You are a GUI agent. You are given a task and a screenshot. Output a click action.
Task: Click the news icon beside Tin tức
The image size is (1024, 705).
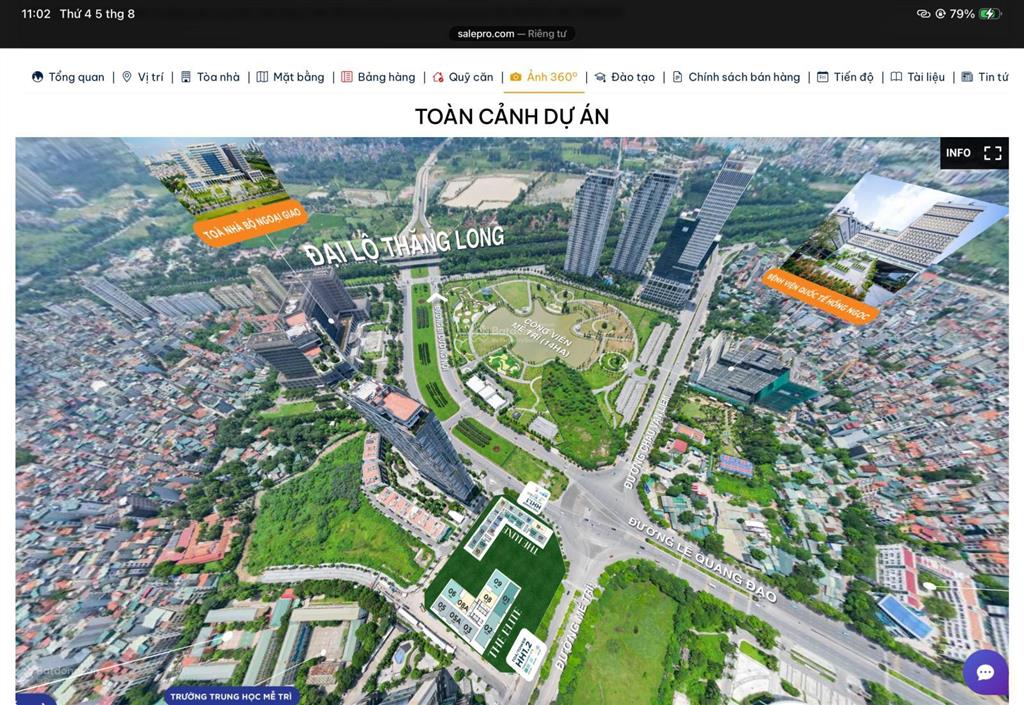click(x=967, y=77)
